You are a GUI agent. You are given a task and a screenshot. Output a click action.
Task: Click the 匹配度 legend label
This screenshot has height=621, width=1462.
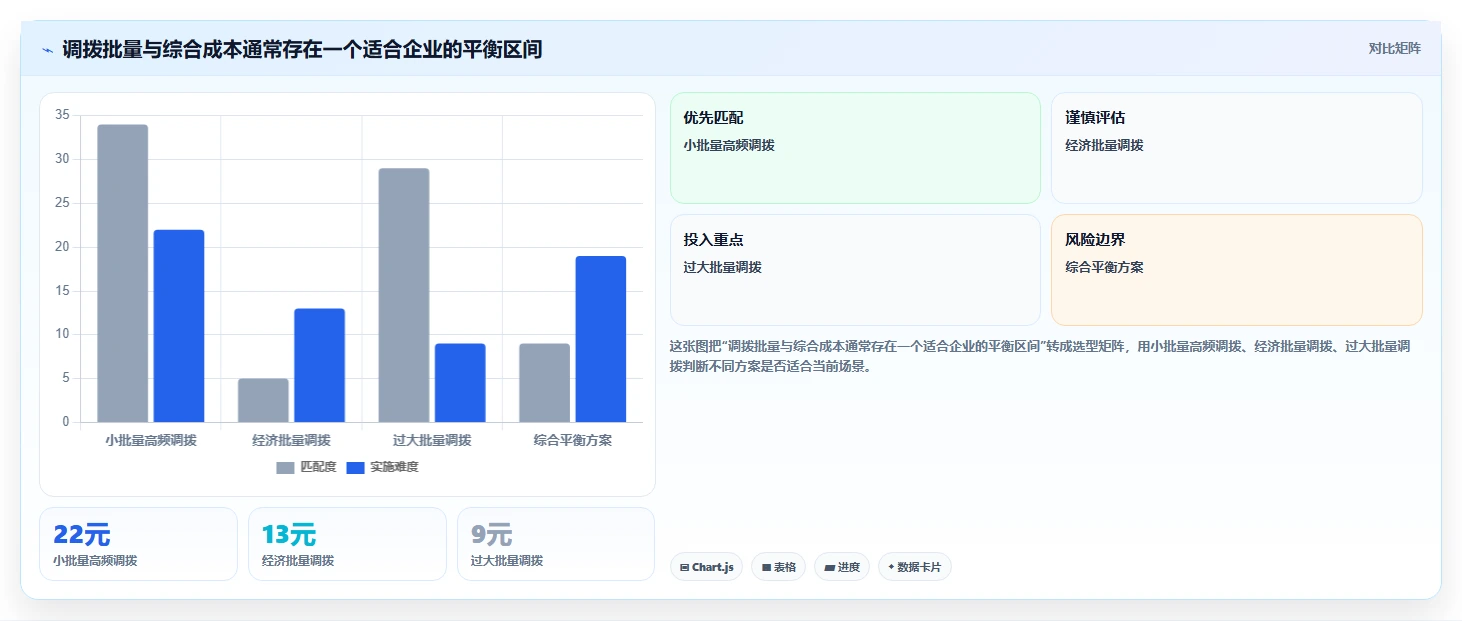[318, 467]
